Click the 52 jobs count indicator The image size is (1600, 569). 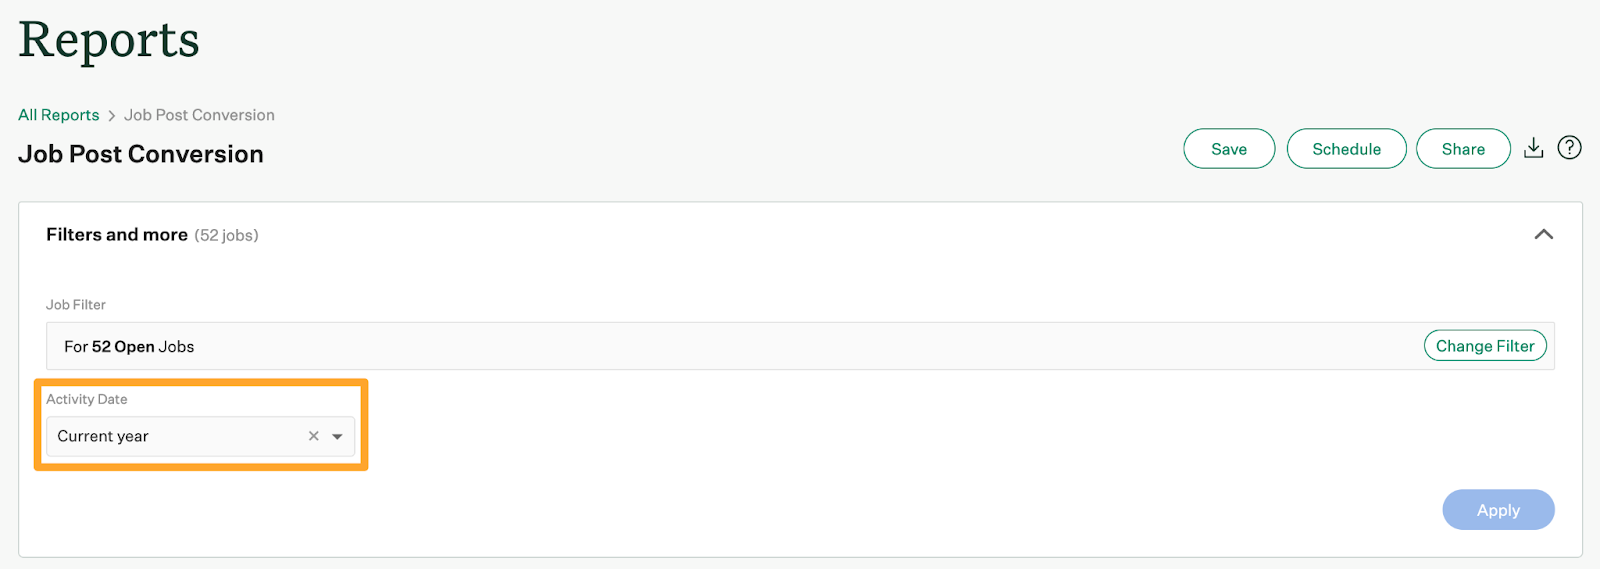point(226,235)
